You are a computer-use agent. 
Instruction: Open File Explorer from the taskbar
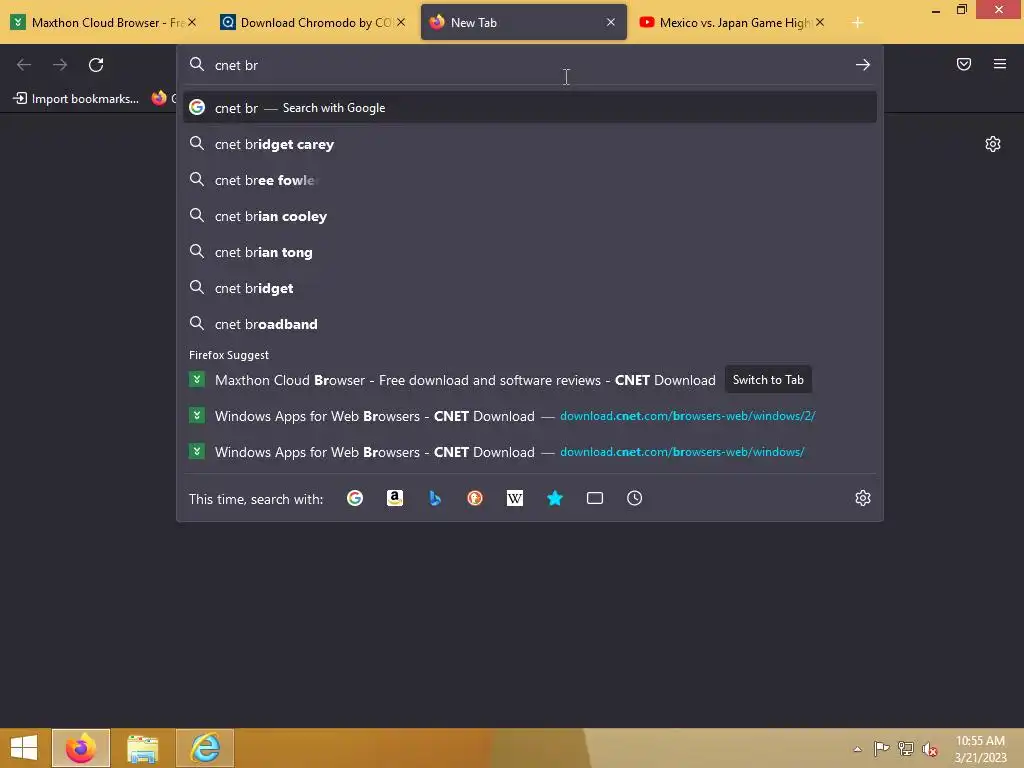pyautogui.click(x=143, y=748)
